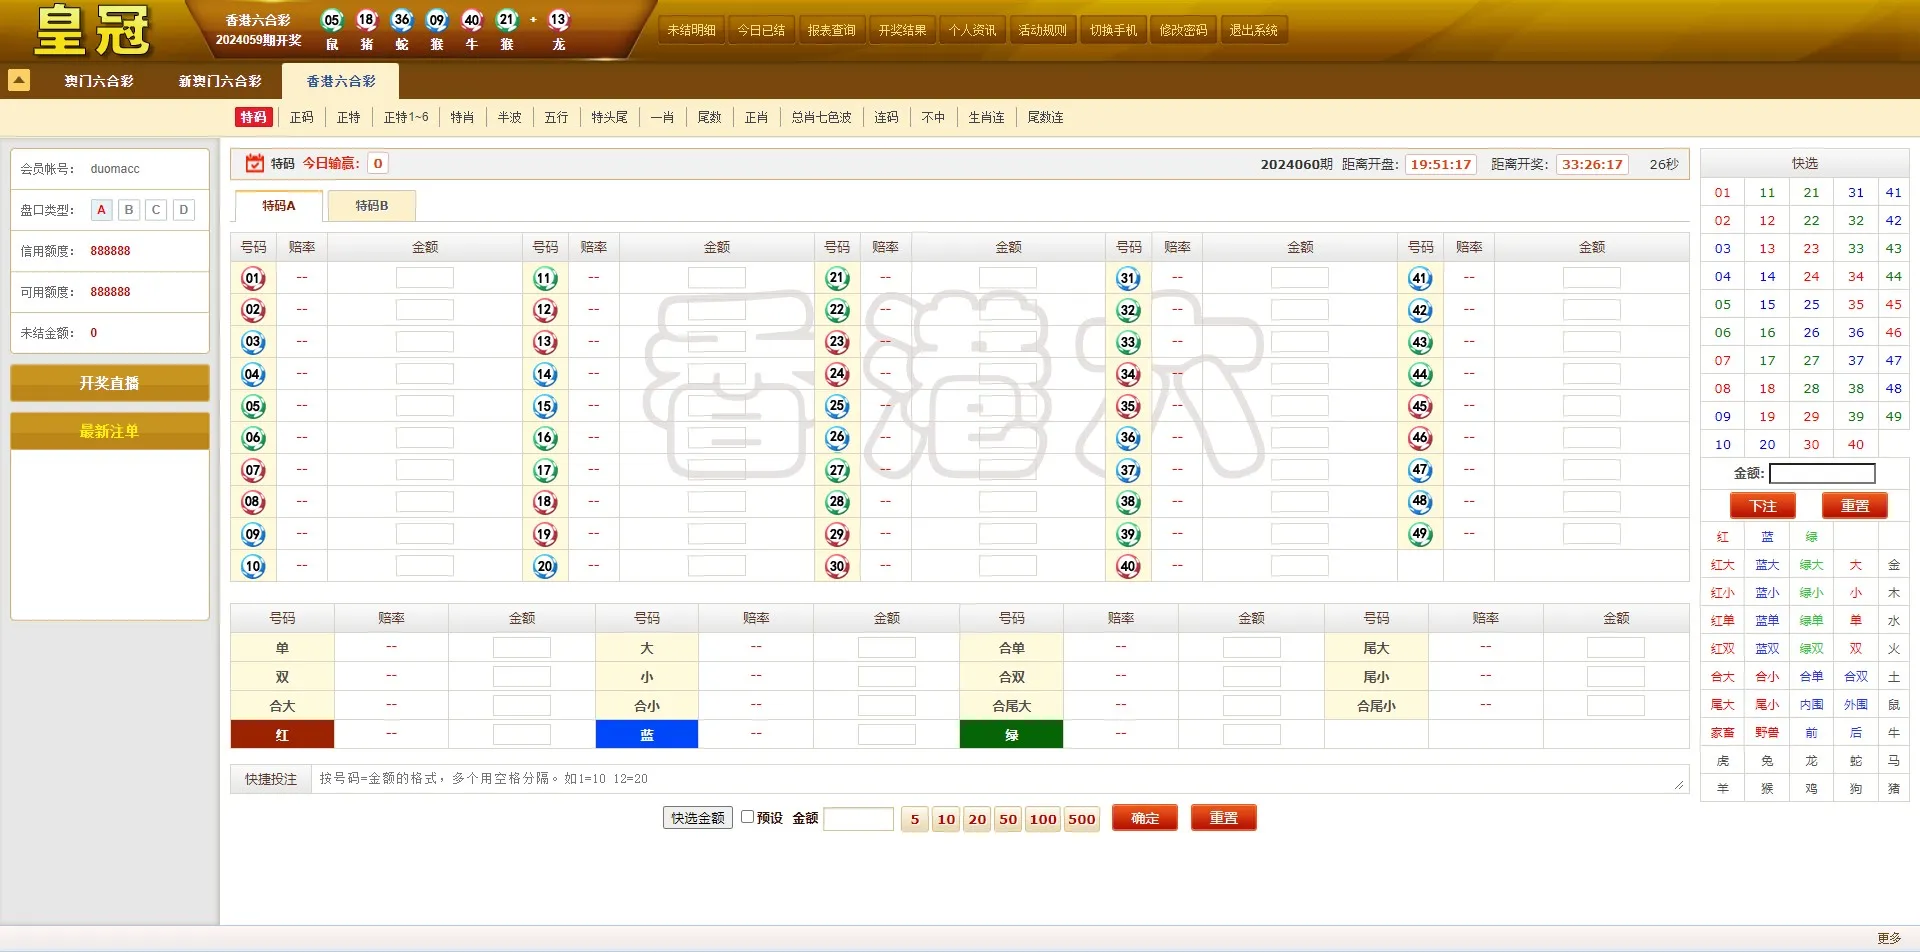Open the 开奖结果 menu item

point(901,29)
